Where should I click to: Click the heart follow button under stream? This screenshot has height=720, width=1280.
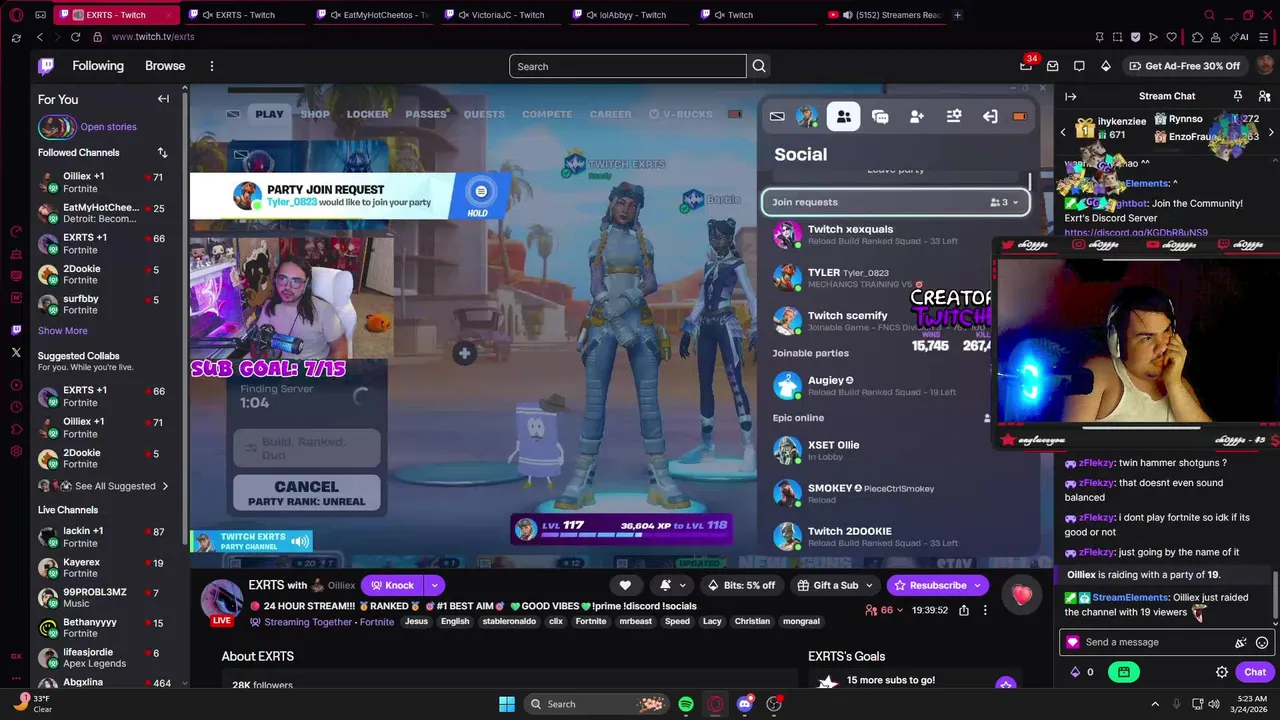click(625, 585)
